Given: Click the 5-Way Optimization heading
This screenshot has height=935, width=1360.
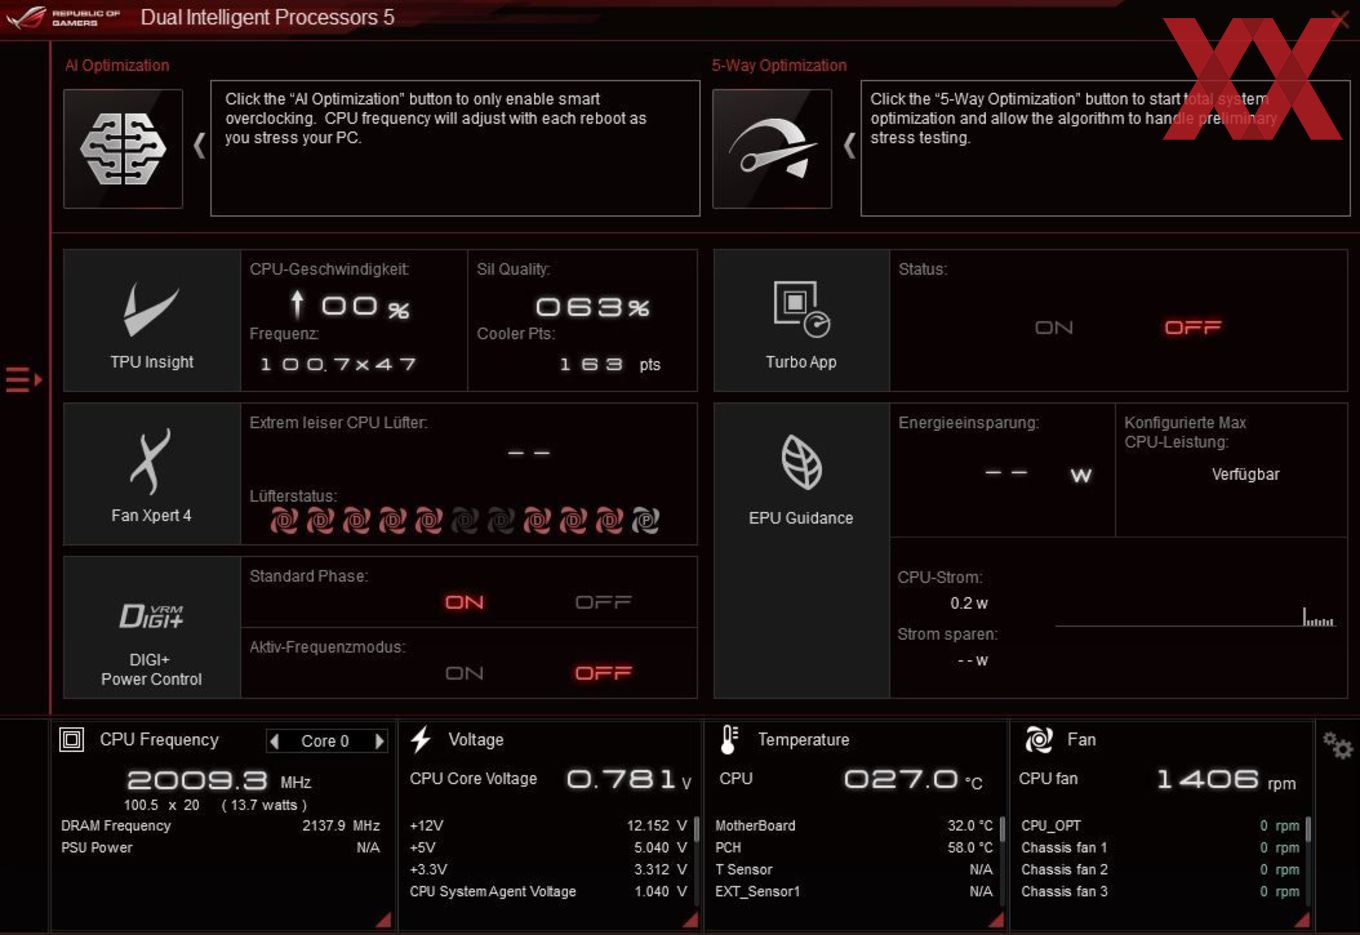Looking at the screenshot, I should [779, 65].
